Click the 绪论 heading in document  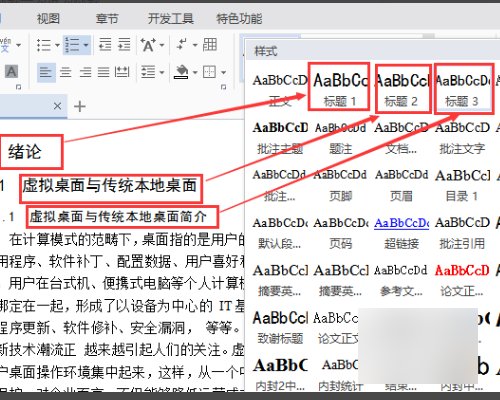coord(25,152)
